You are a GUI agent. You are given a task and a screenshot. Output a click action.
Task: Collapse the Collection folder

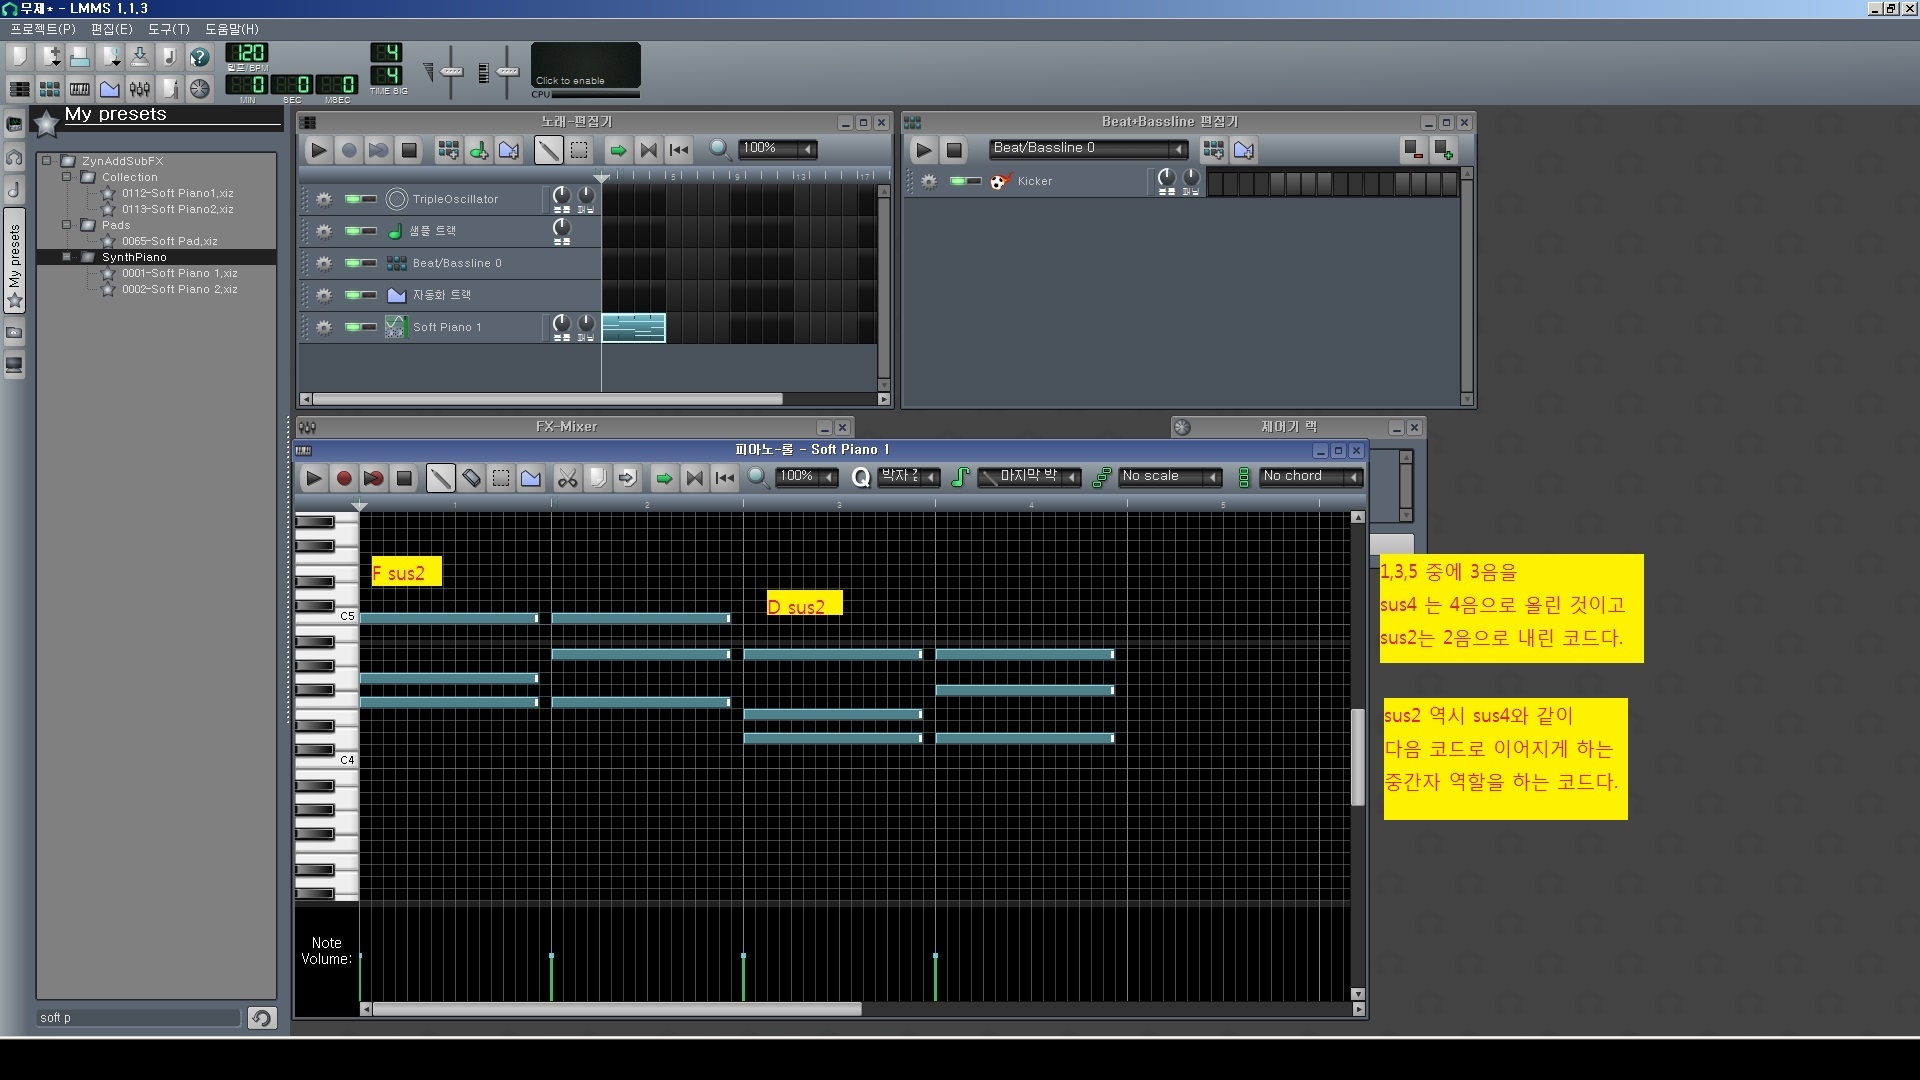pyautogui.click(x=67, y=176)
